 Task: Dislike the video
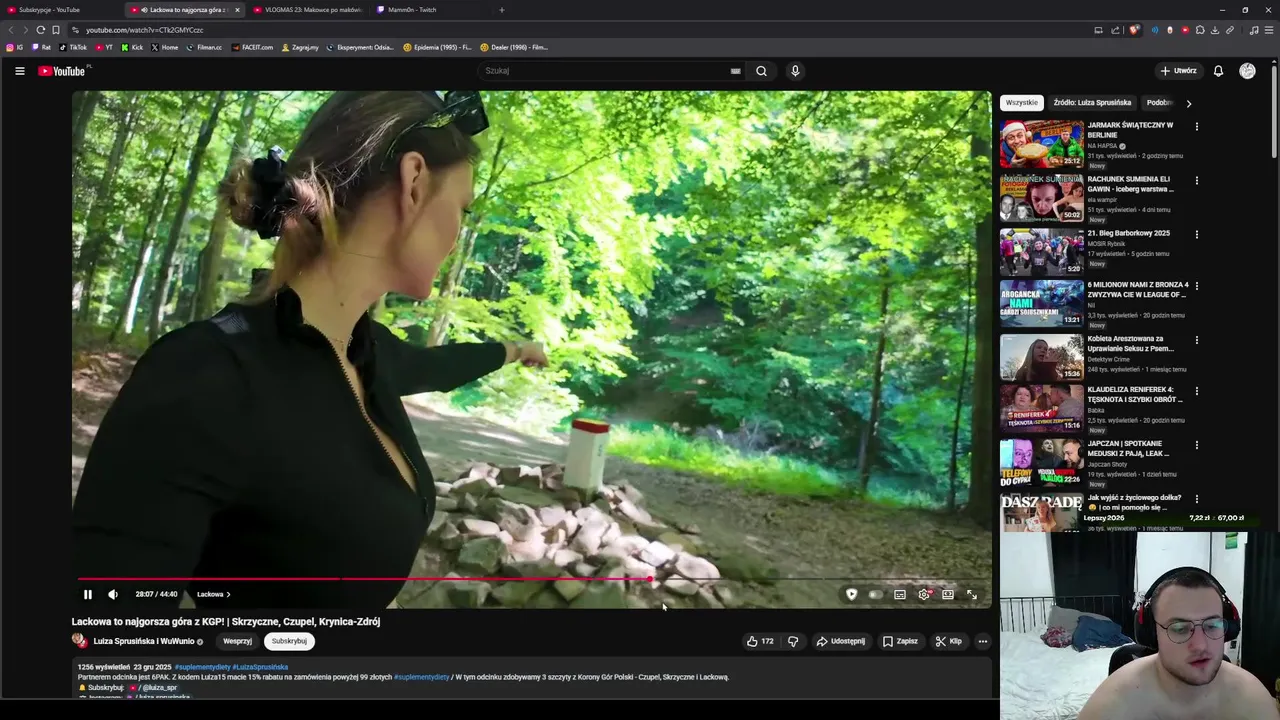coord(793,641)
